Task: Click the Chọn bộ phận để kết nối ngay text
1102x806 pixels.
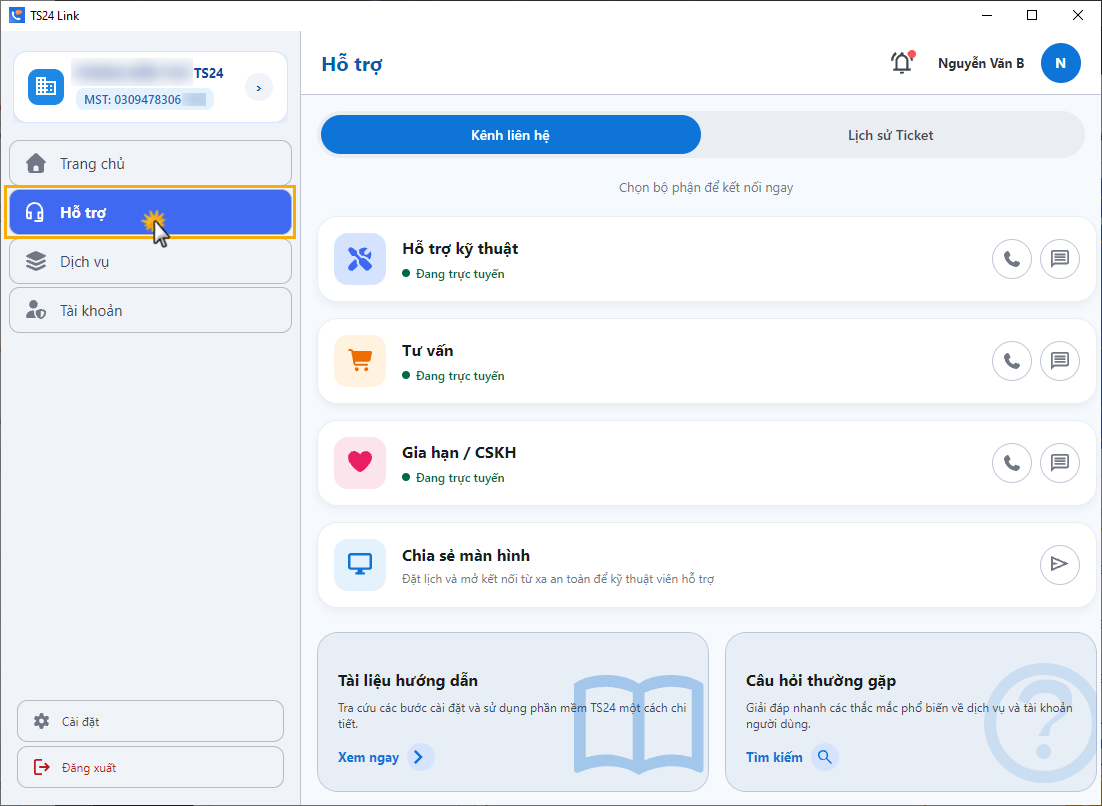Action: coord(706,188)
